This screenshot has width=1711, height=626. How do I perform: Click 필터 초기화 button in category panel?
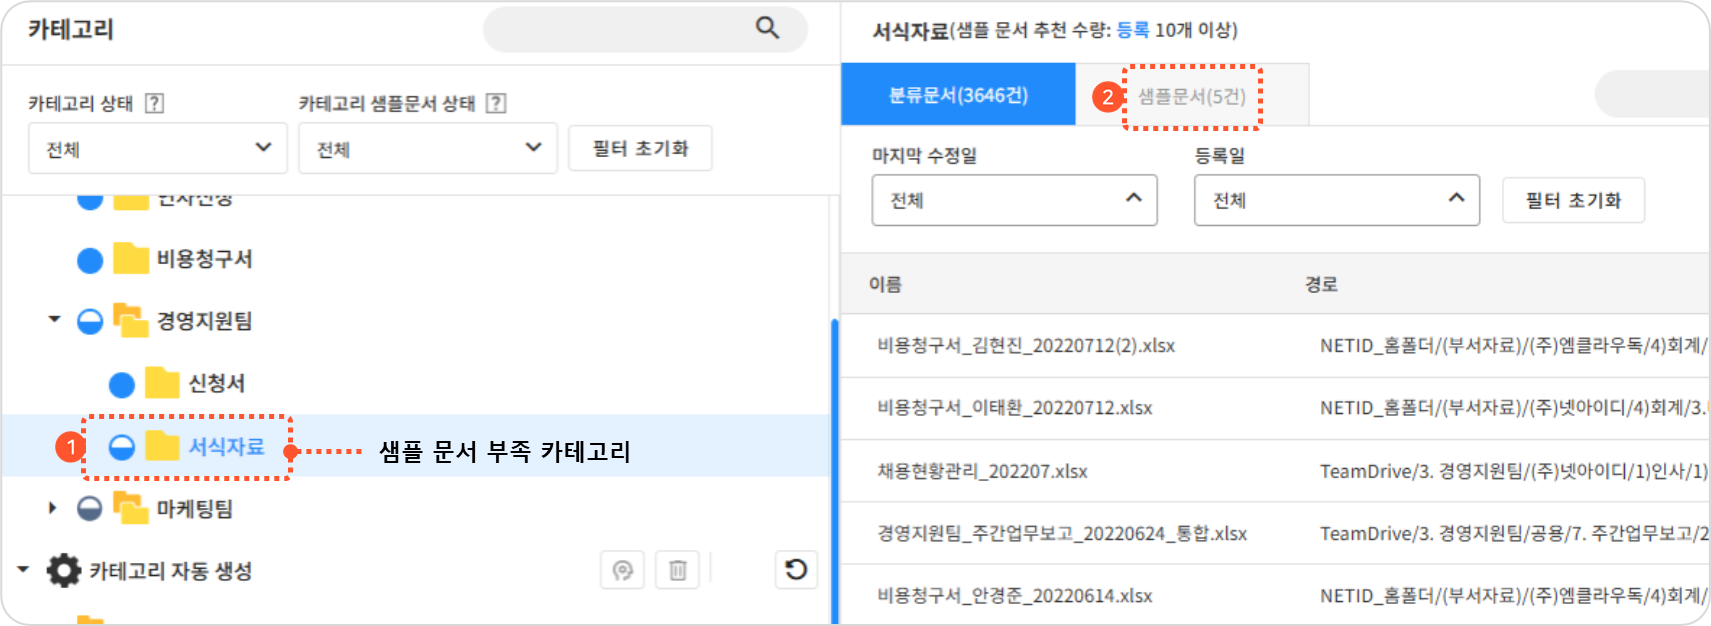tap(640, 149)
